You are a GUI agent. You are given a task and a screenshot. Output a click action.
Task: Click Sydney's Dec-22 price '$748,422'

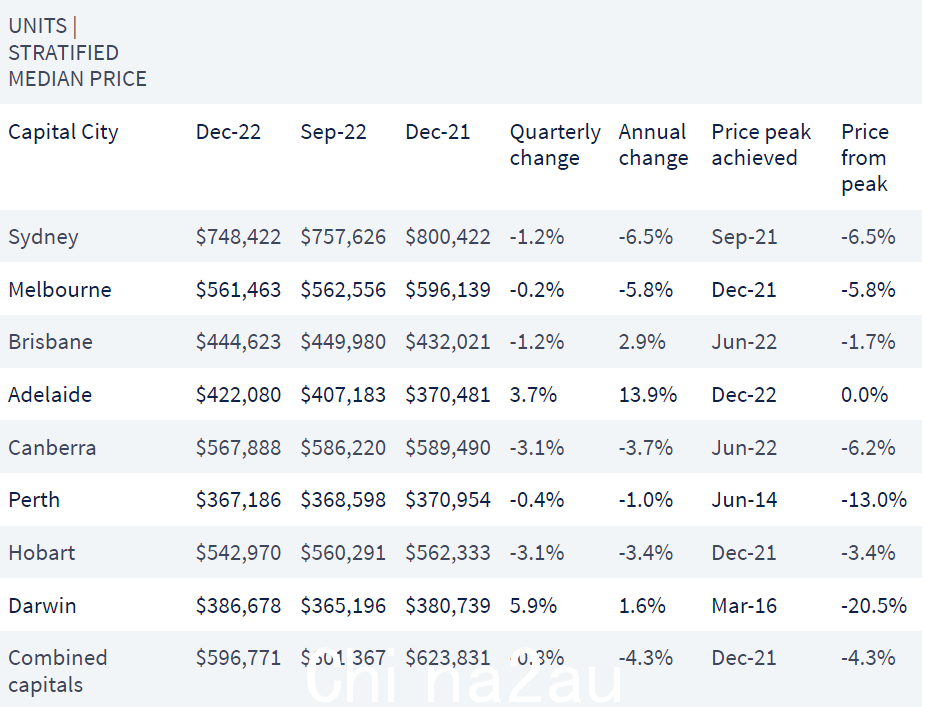pyautogui.click(x=238, y=237)
